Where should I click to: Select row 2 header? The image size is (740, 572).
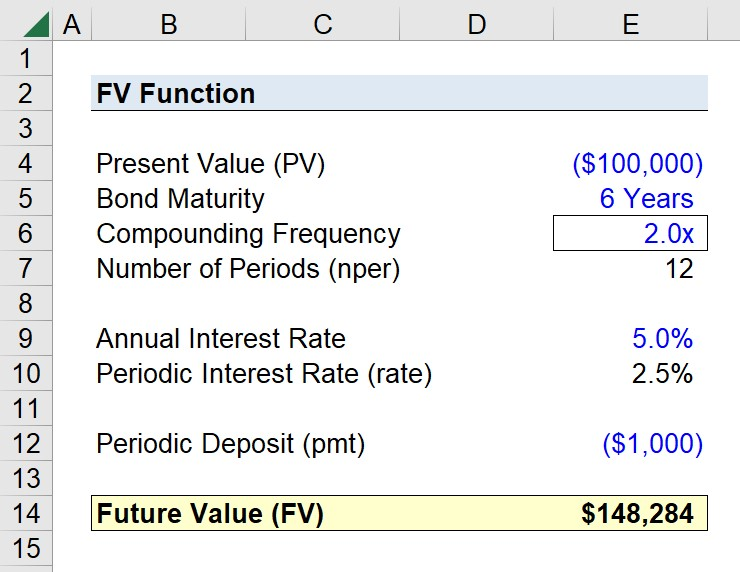25,94
